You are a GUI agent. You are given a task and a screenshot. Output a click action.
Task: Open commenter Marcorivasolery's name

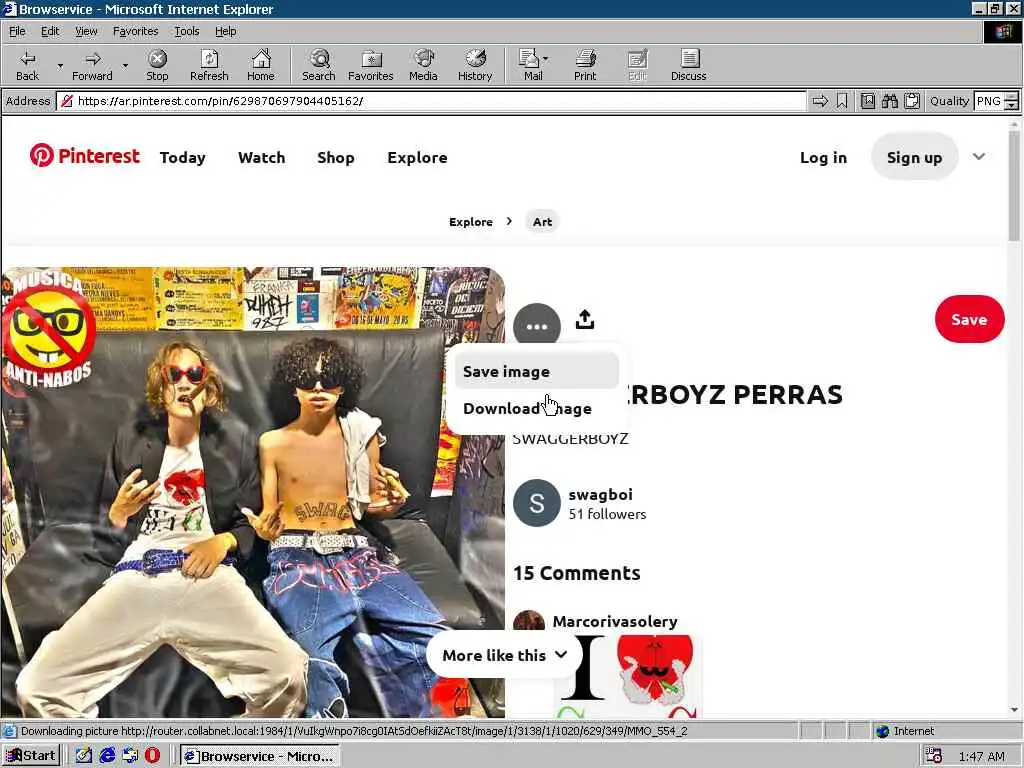point(615,621)
